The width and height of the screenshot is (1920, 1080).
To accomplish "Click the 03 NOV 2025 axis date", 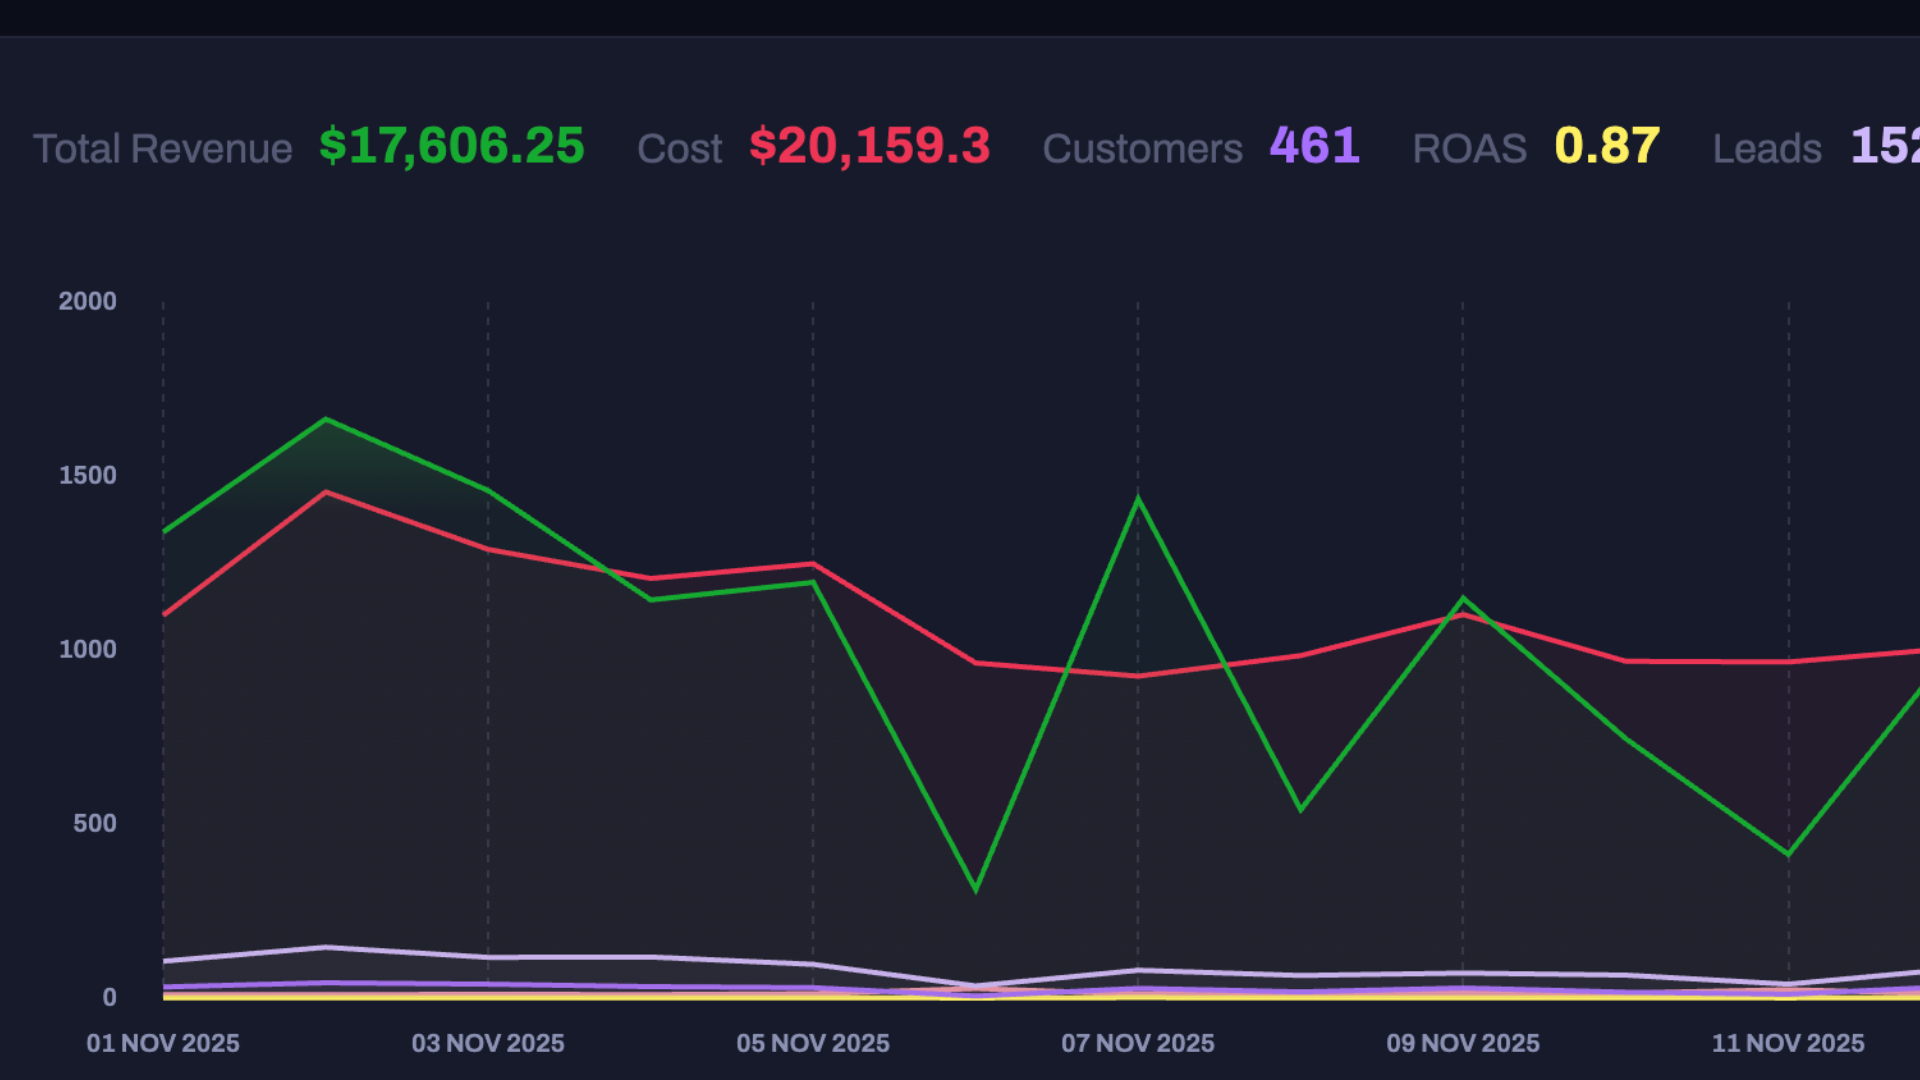I will 488,1043.
